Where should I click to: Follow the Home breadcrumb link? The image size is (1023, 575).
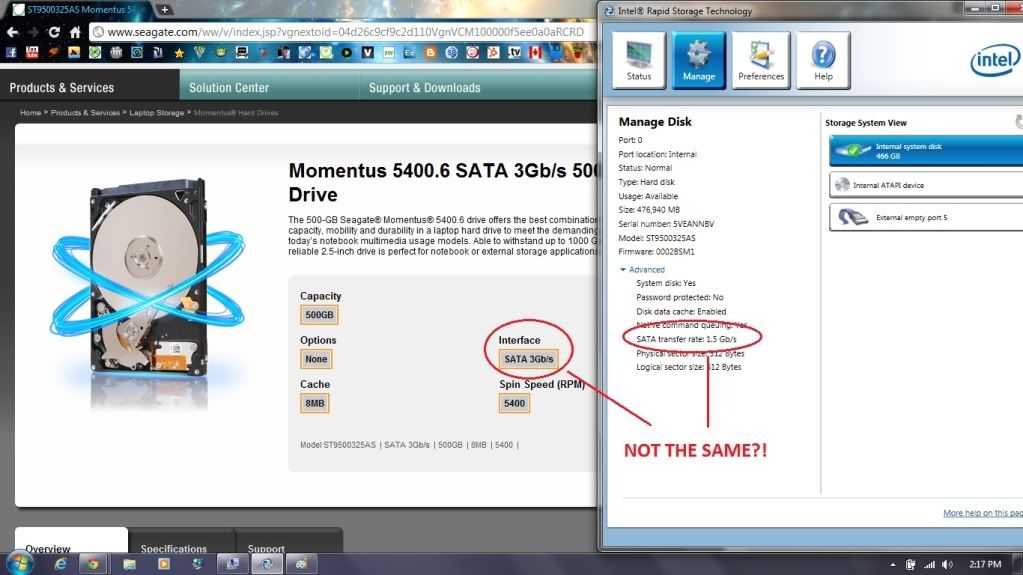click(x=31, y=113)
